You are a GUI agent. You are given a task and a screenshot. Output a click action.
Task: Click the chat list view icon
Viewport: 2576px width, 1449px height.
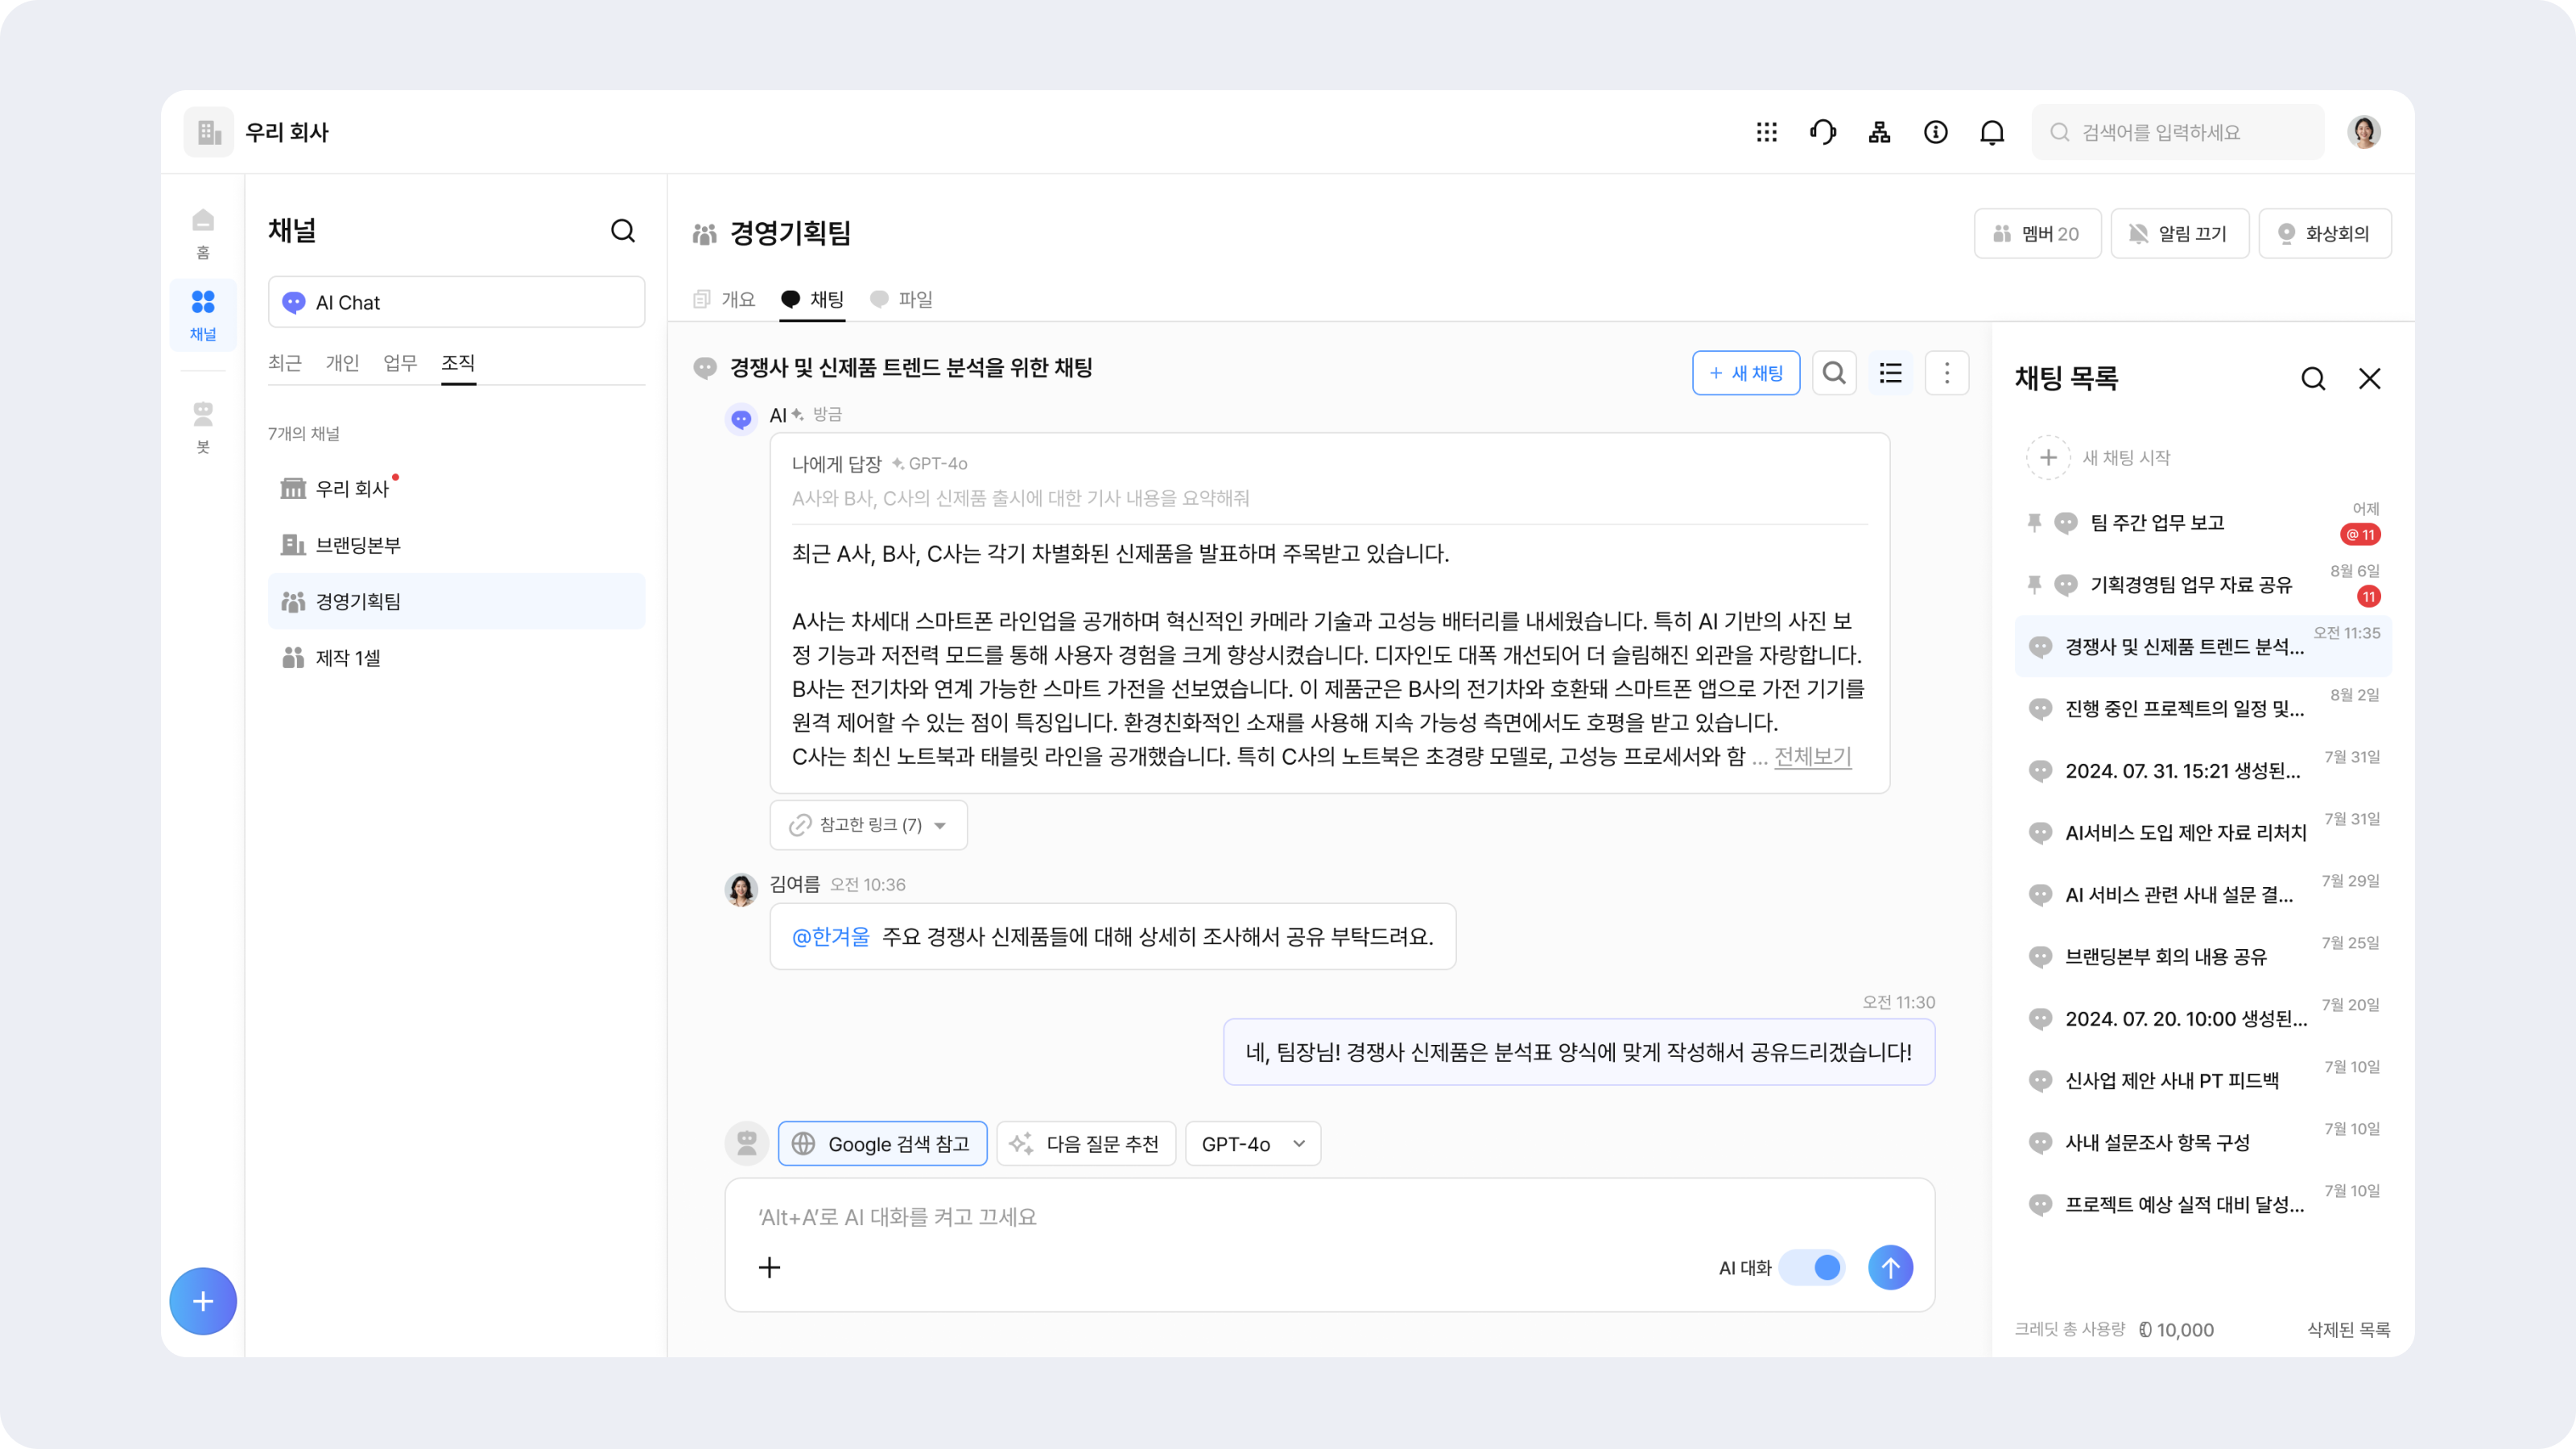pos(1890,373)
